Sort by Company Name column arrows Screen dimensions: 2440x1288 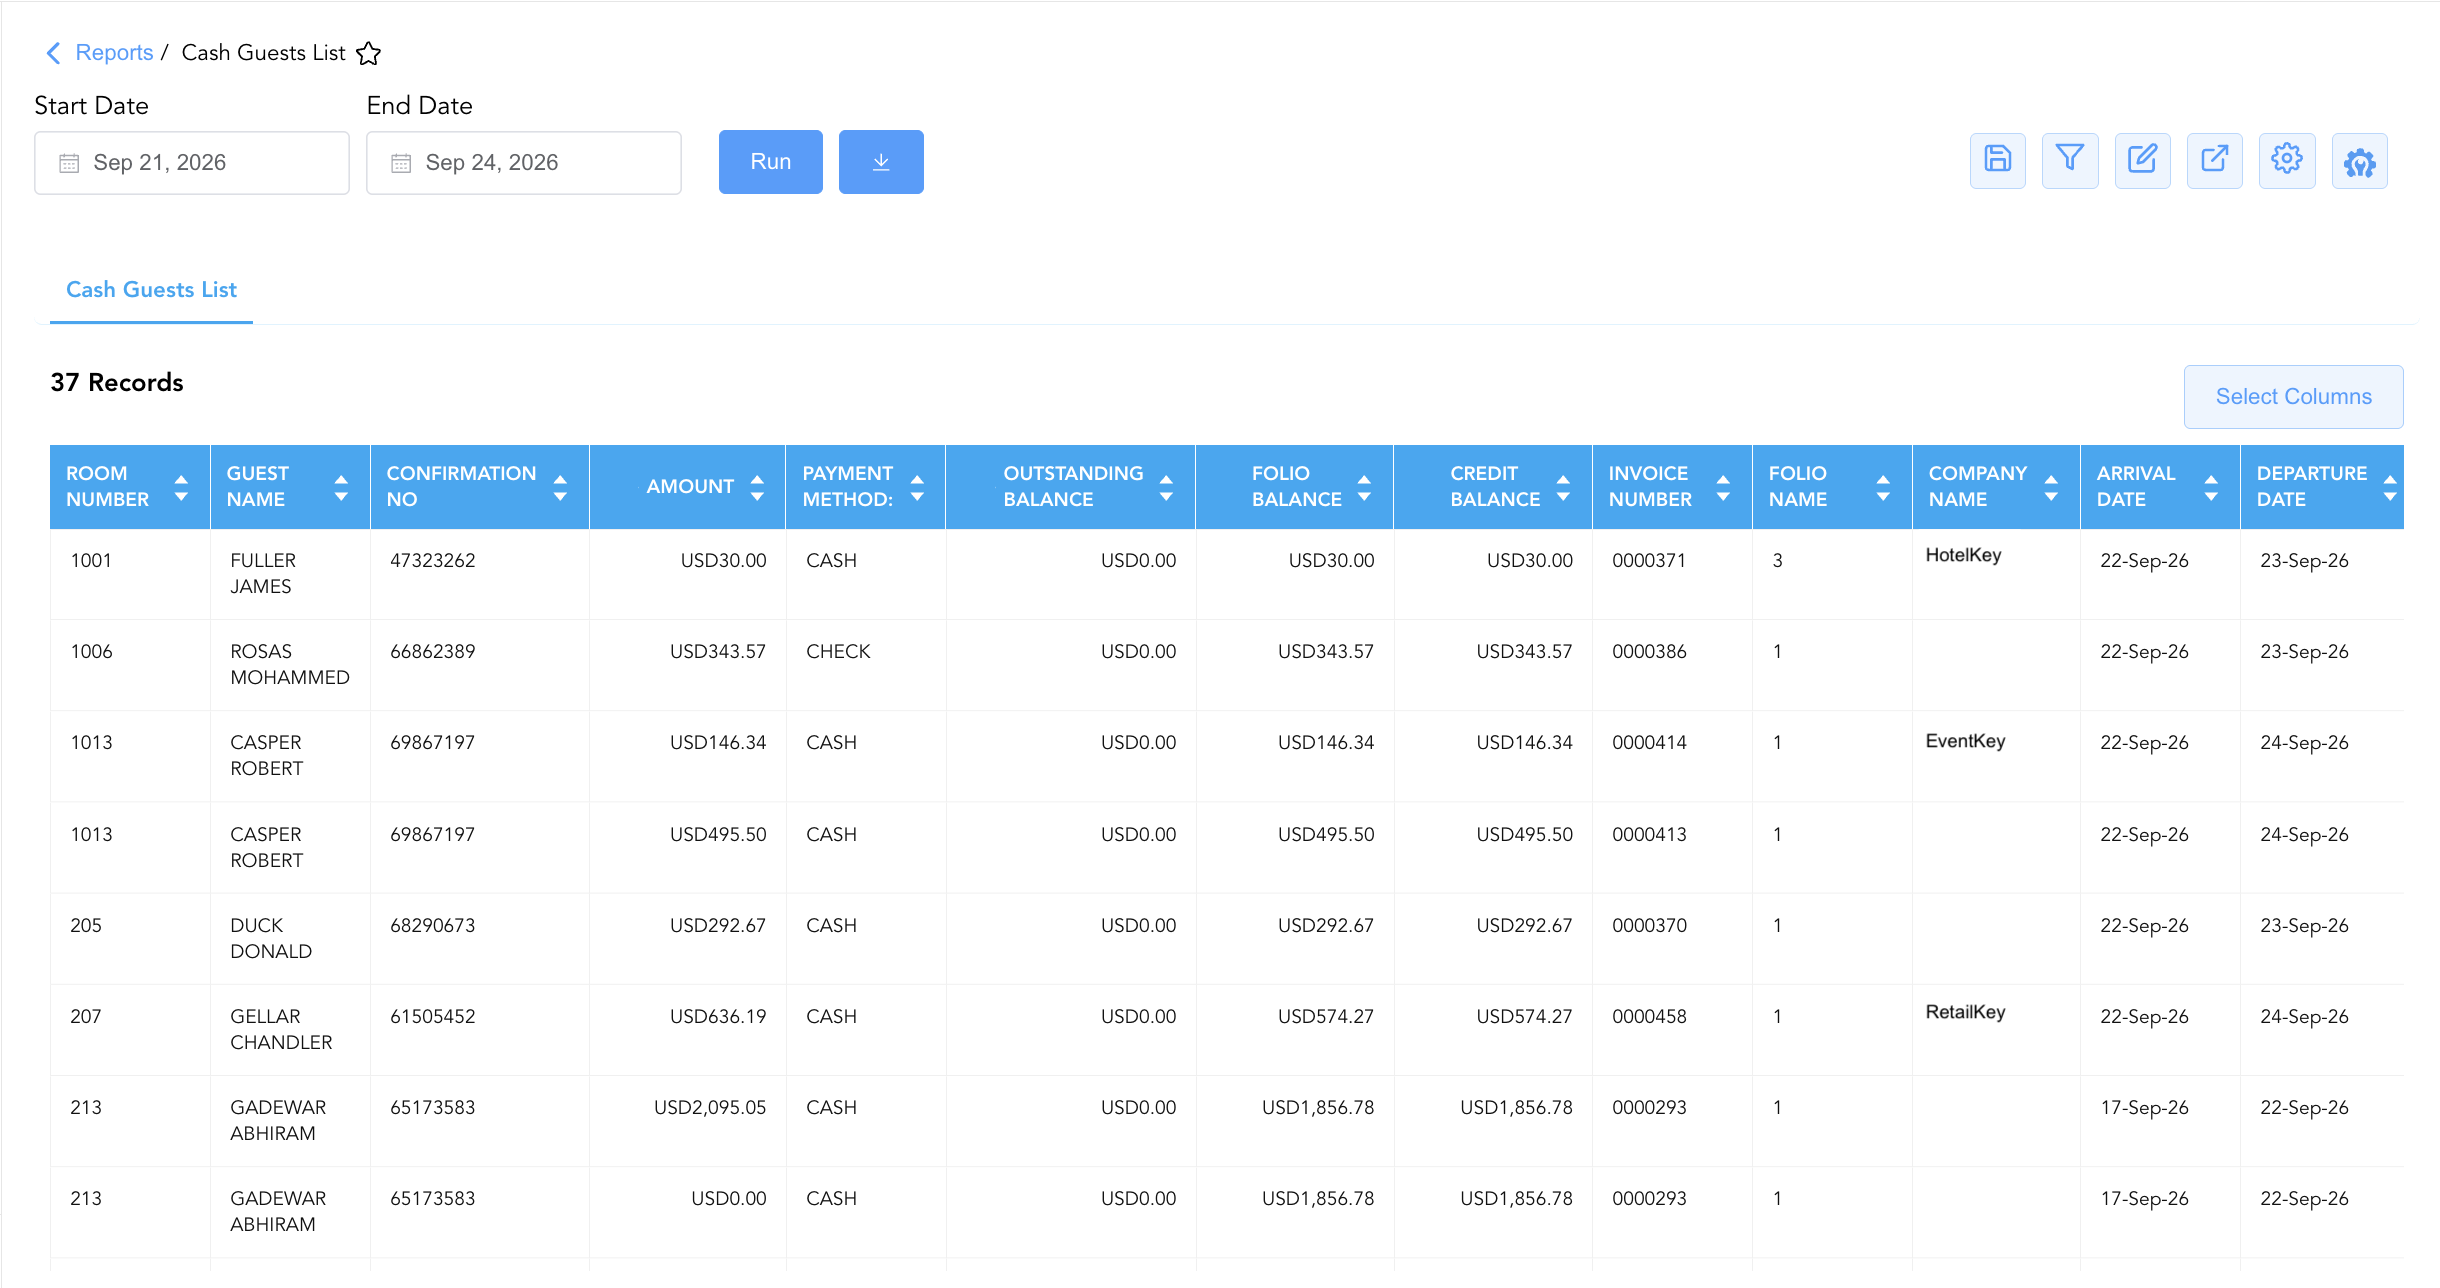[2051, 487]
